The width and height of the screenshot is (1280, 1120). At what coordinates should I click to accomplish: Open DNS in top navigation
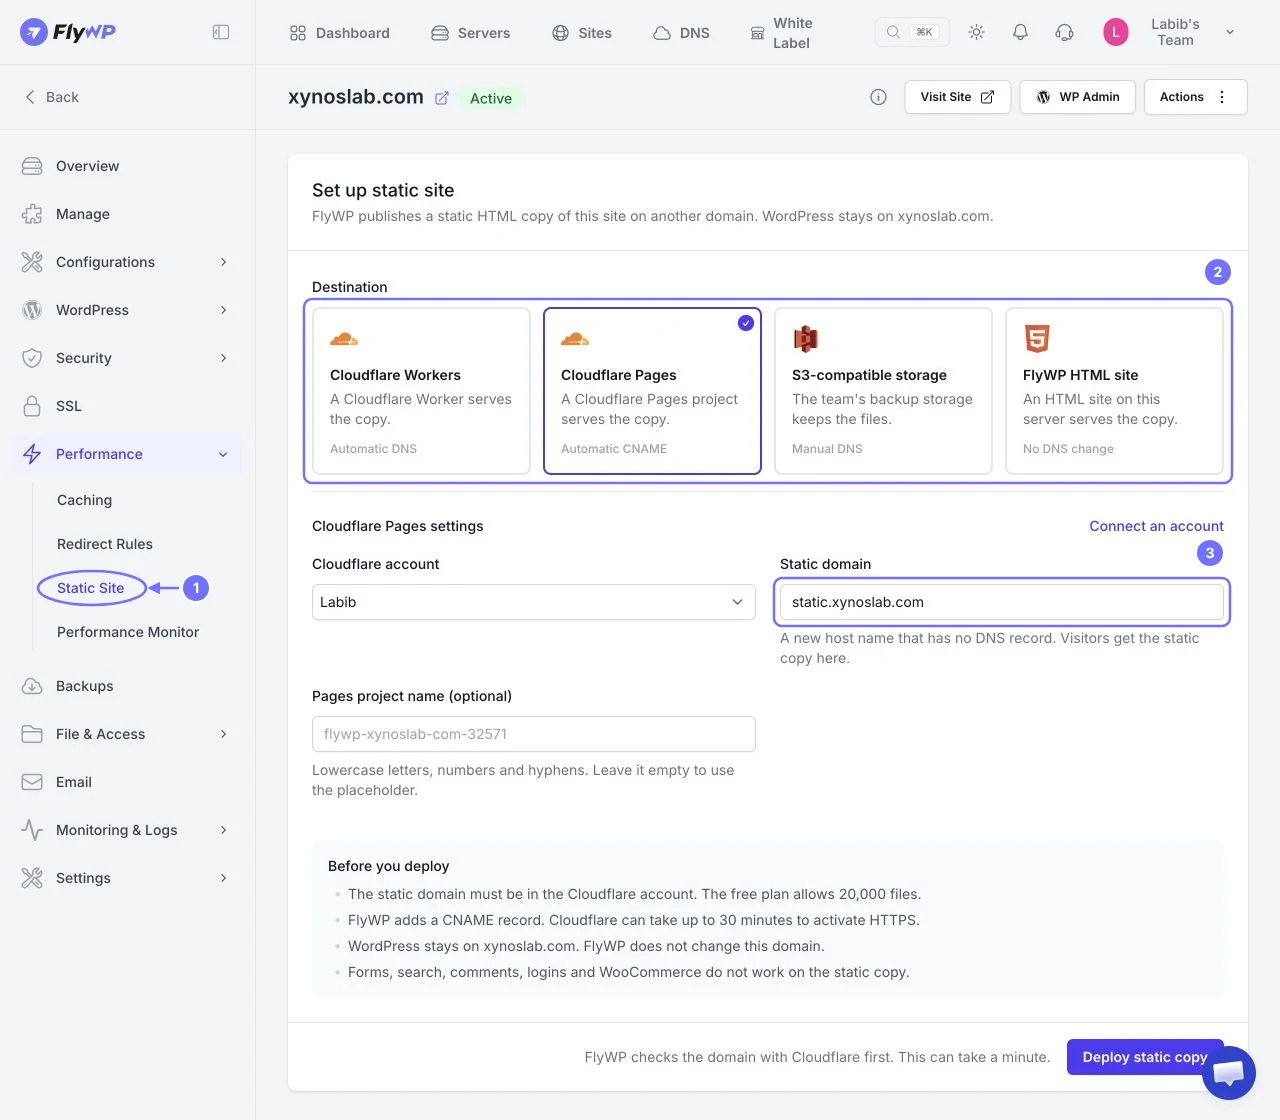point(681,33)
